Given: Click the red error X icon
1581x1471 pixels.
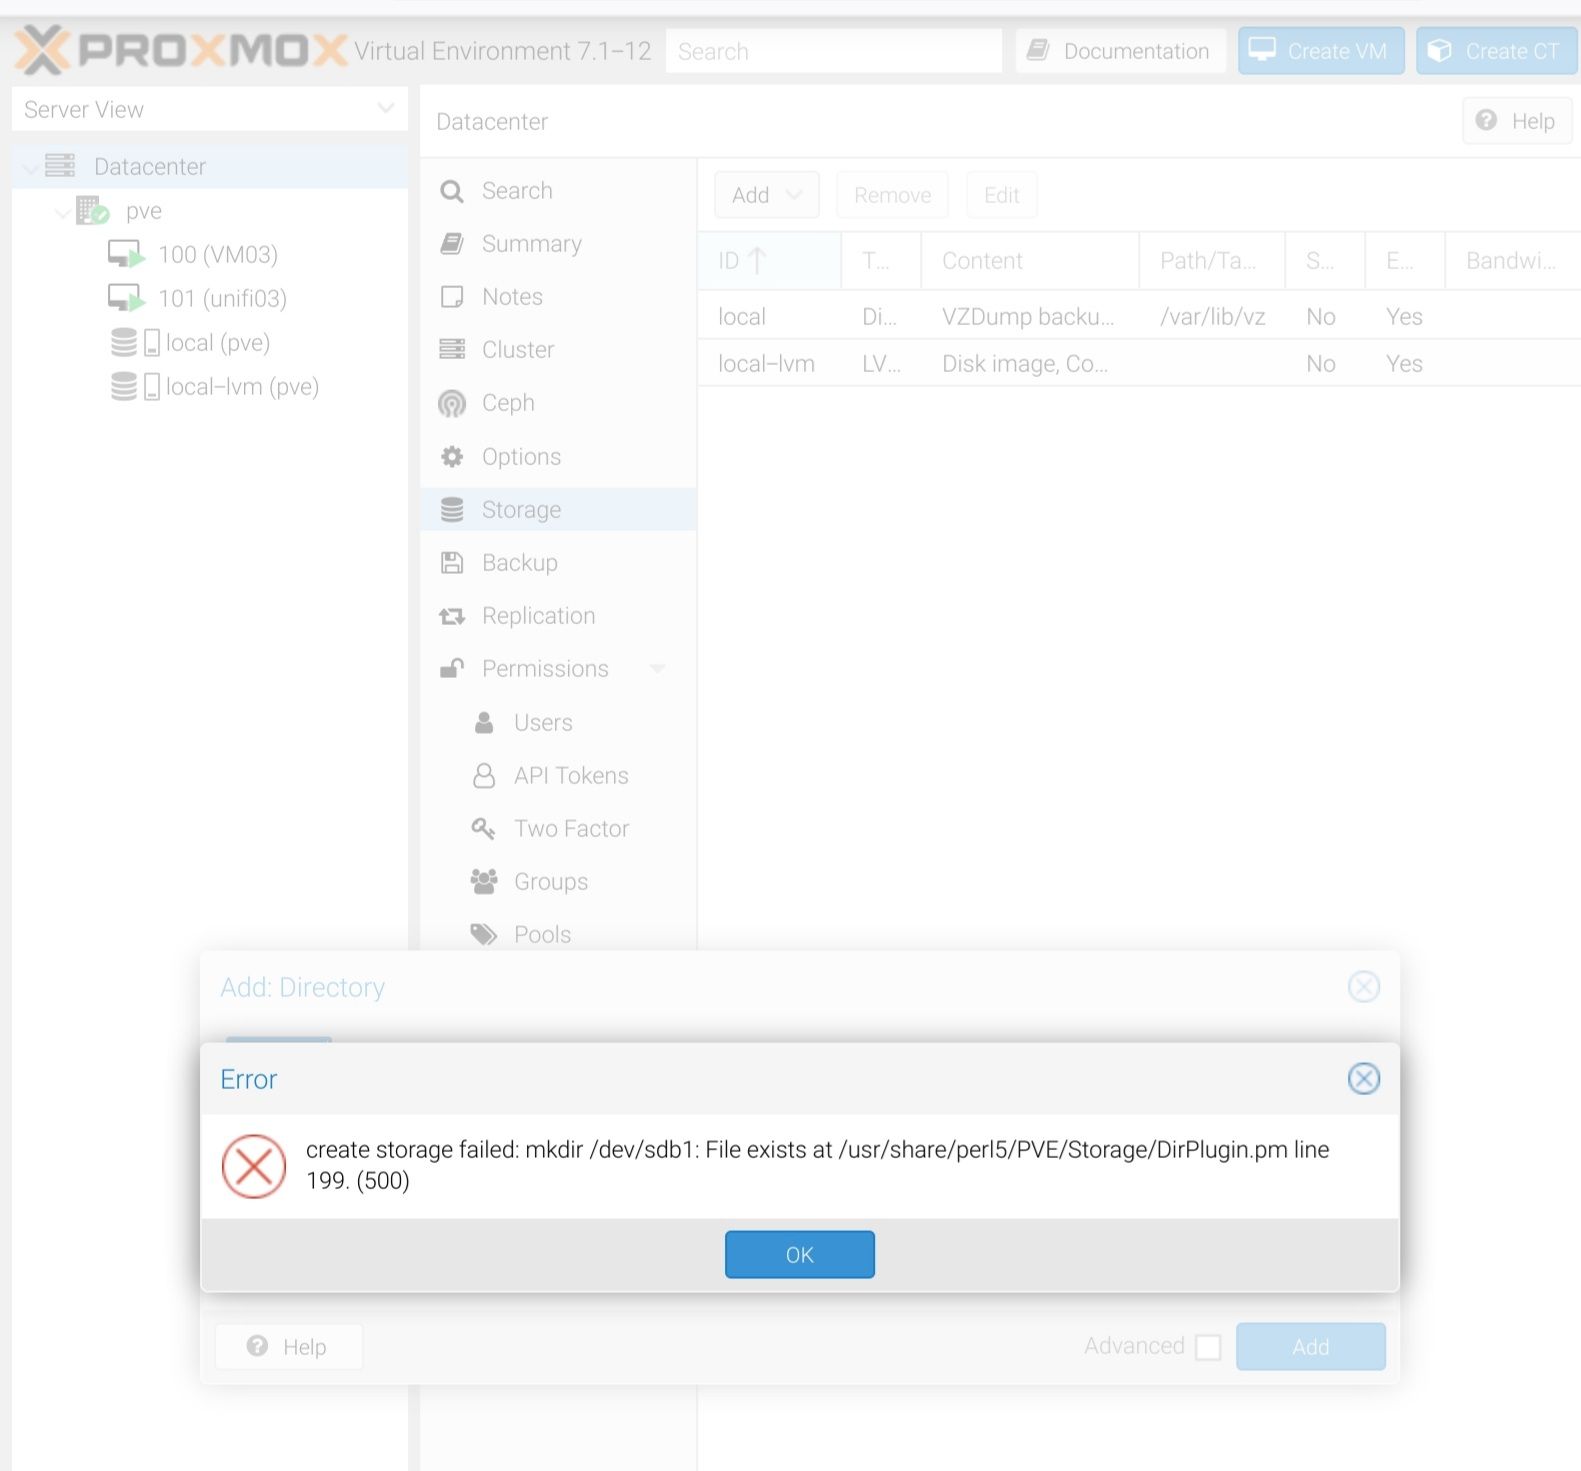Looking at the screenshot, I should pyautogui.click(x=254, y=1166).
